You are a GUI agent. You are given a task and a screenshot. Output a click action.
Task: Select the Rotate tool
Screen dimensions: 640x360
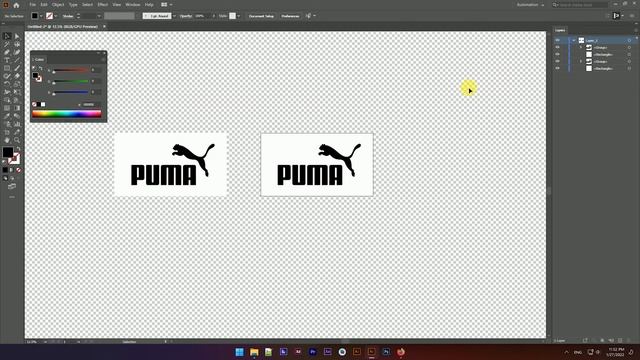pos(7,84)
